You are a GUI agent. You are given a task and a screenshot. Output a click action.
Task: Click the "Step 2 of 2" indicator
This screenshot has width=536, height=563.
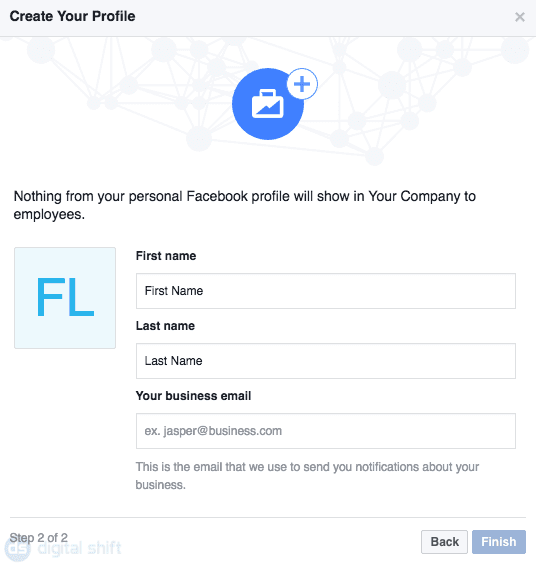pos(38,538)
